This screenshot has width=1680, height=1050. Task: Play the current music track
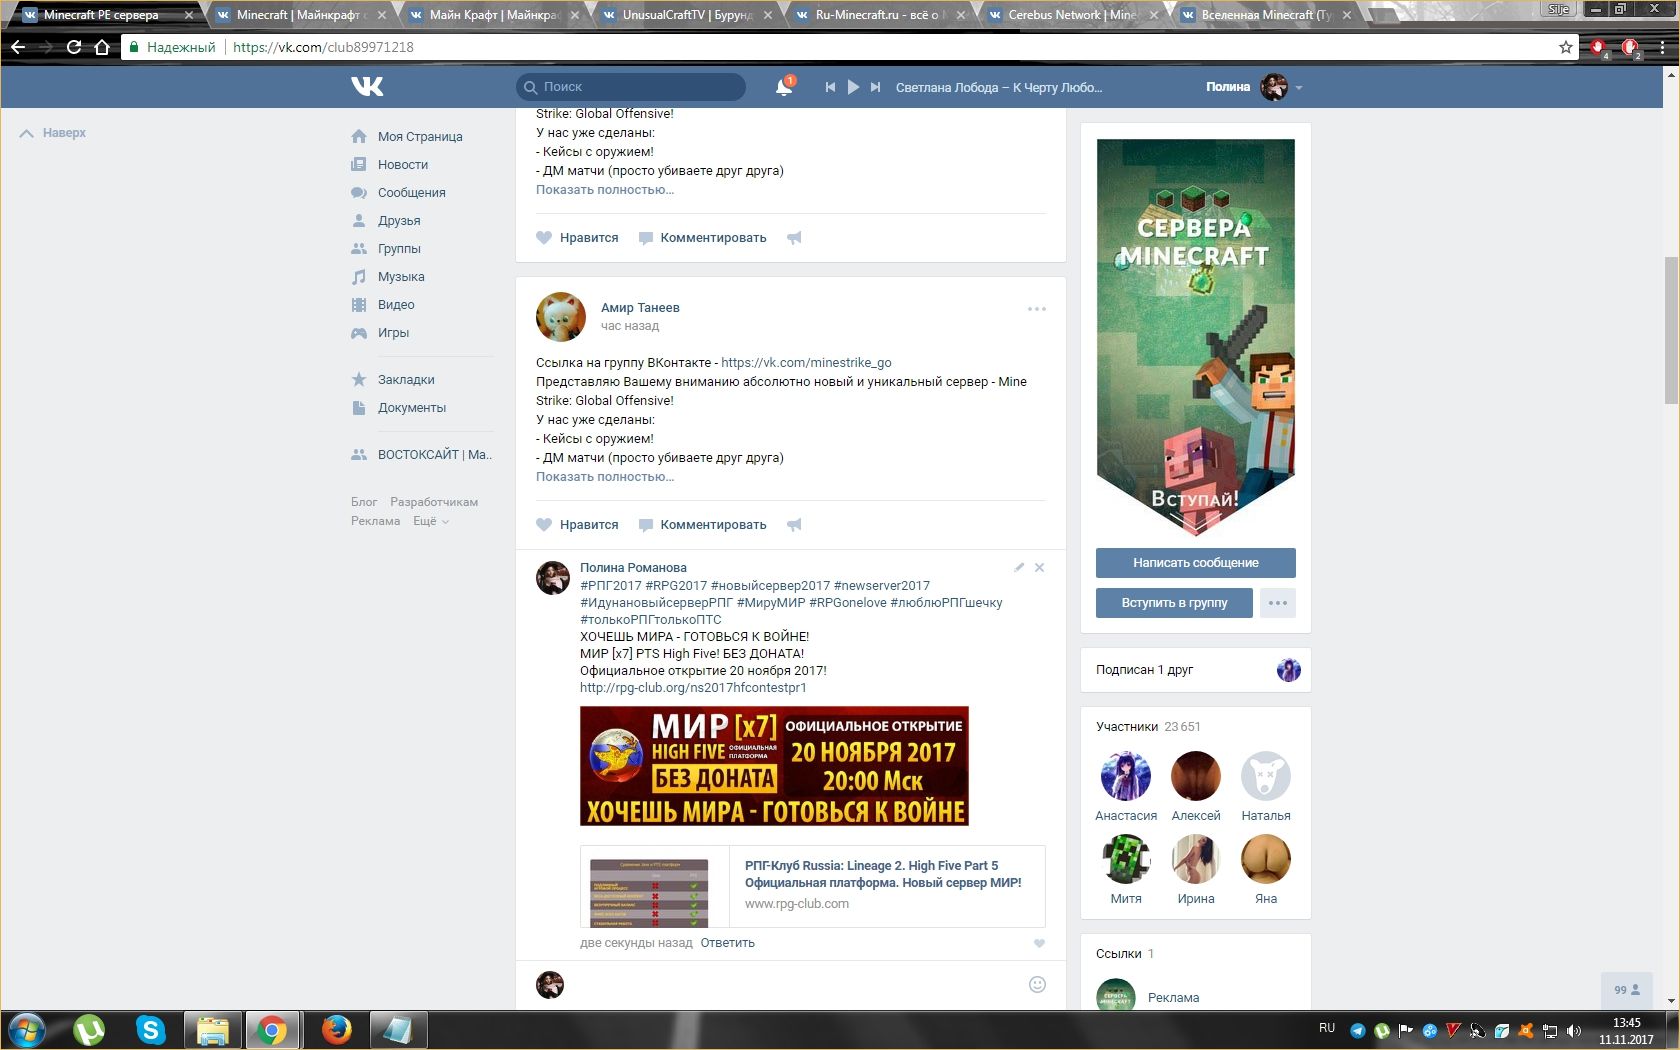(853, 87)
